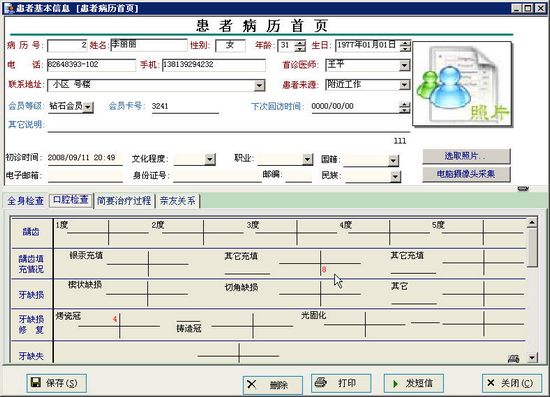This screenshot has width=550, height=397.
Task: Switch to the 全身检查 tab
Action: point(26,201)
